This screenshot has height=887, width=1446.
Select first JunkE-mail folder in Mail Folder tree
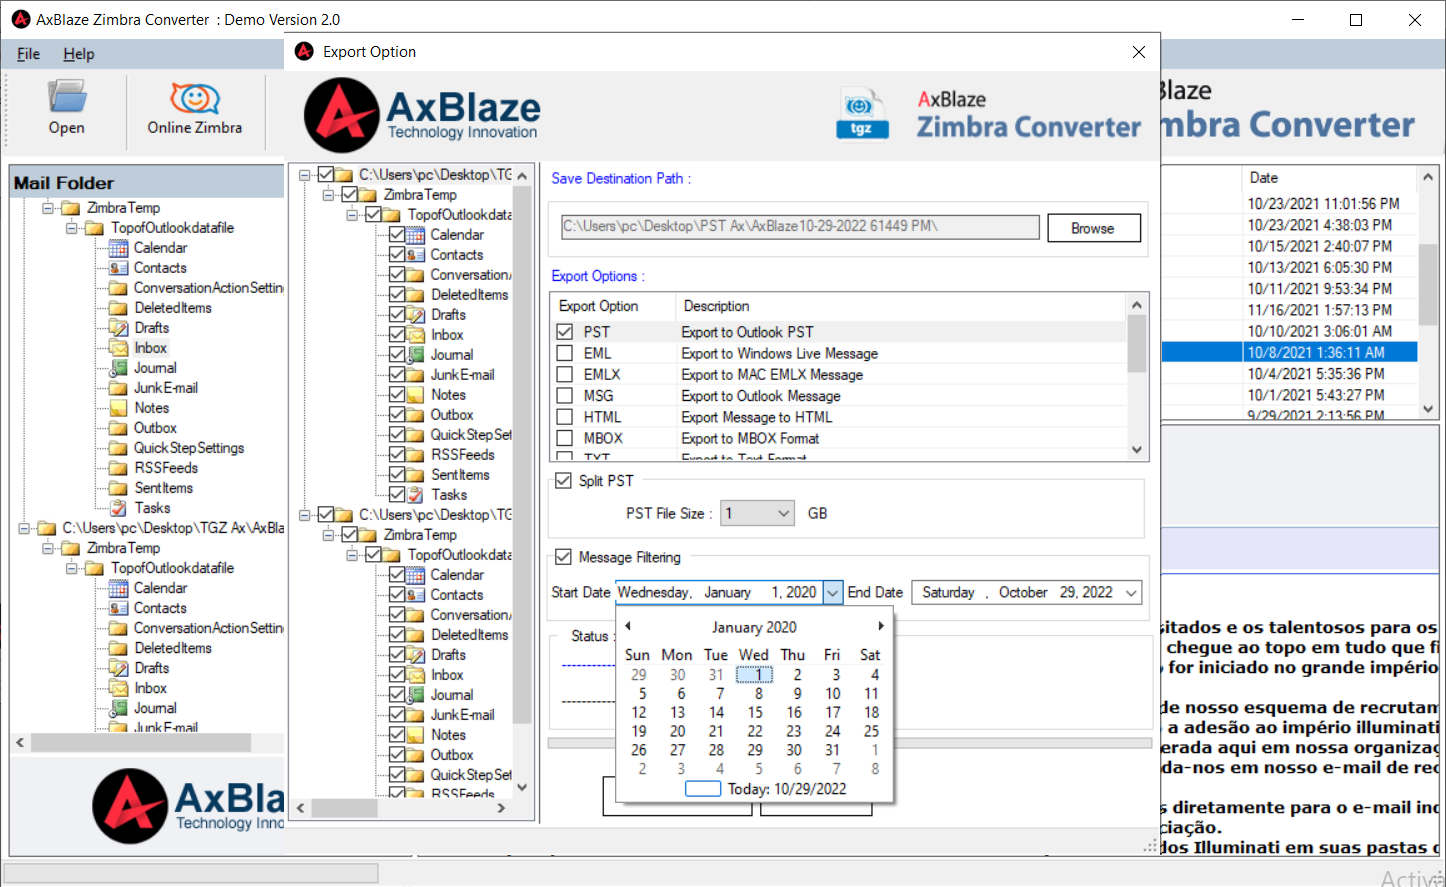coord(166,388)
